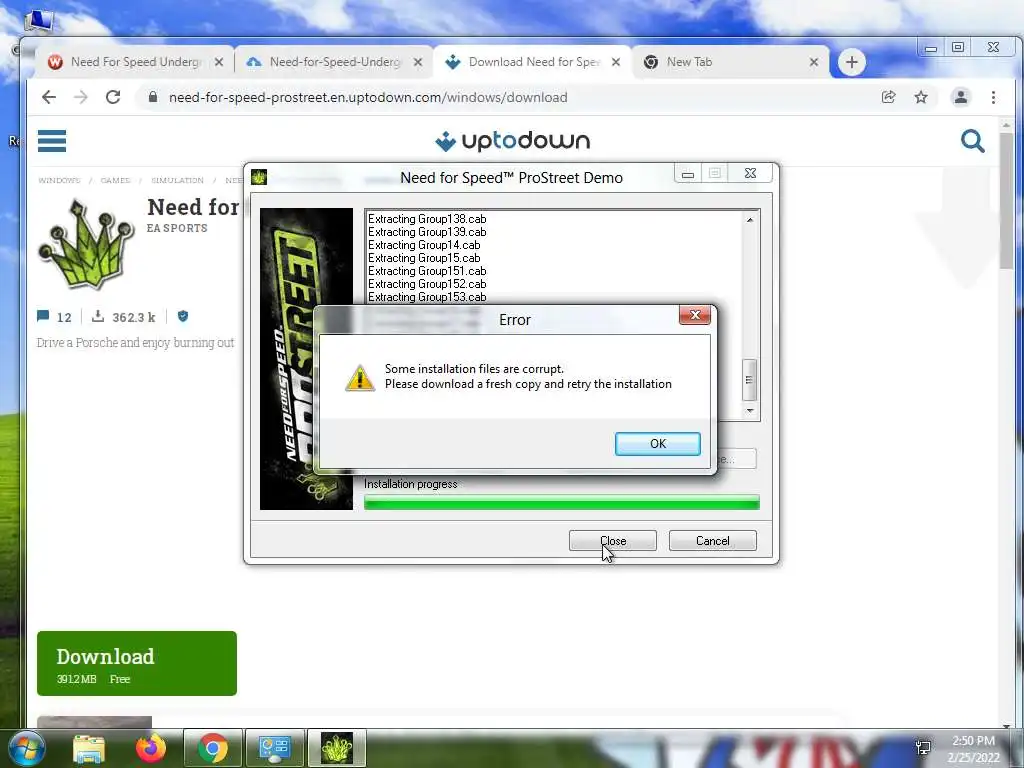Close the Uptodown download tab
The height and width of the screenshot is (768, 1024).
point(616,62)
